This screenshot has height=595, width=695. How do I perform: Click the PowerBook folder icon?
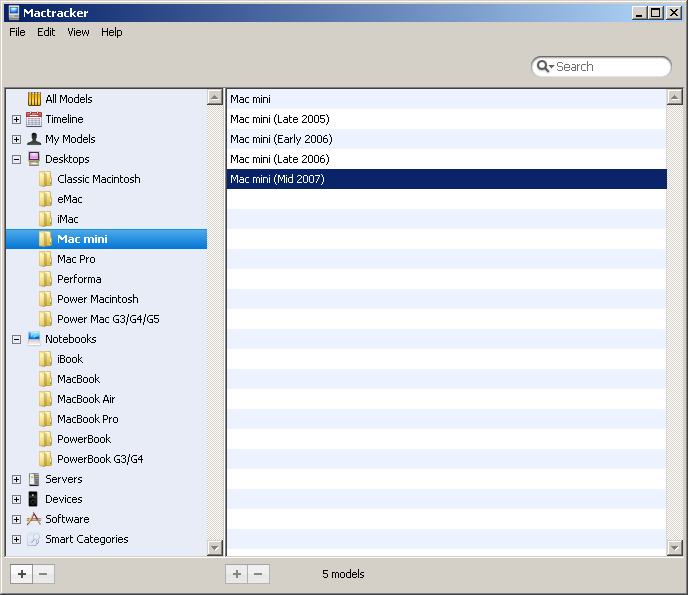(45, 439)
